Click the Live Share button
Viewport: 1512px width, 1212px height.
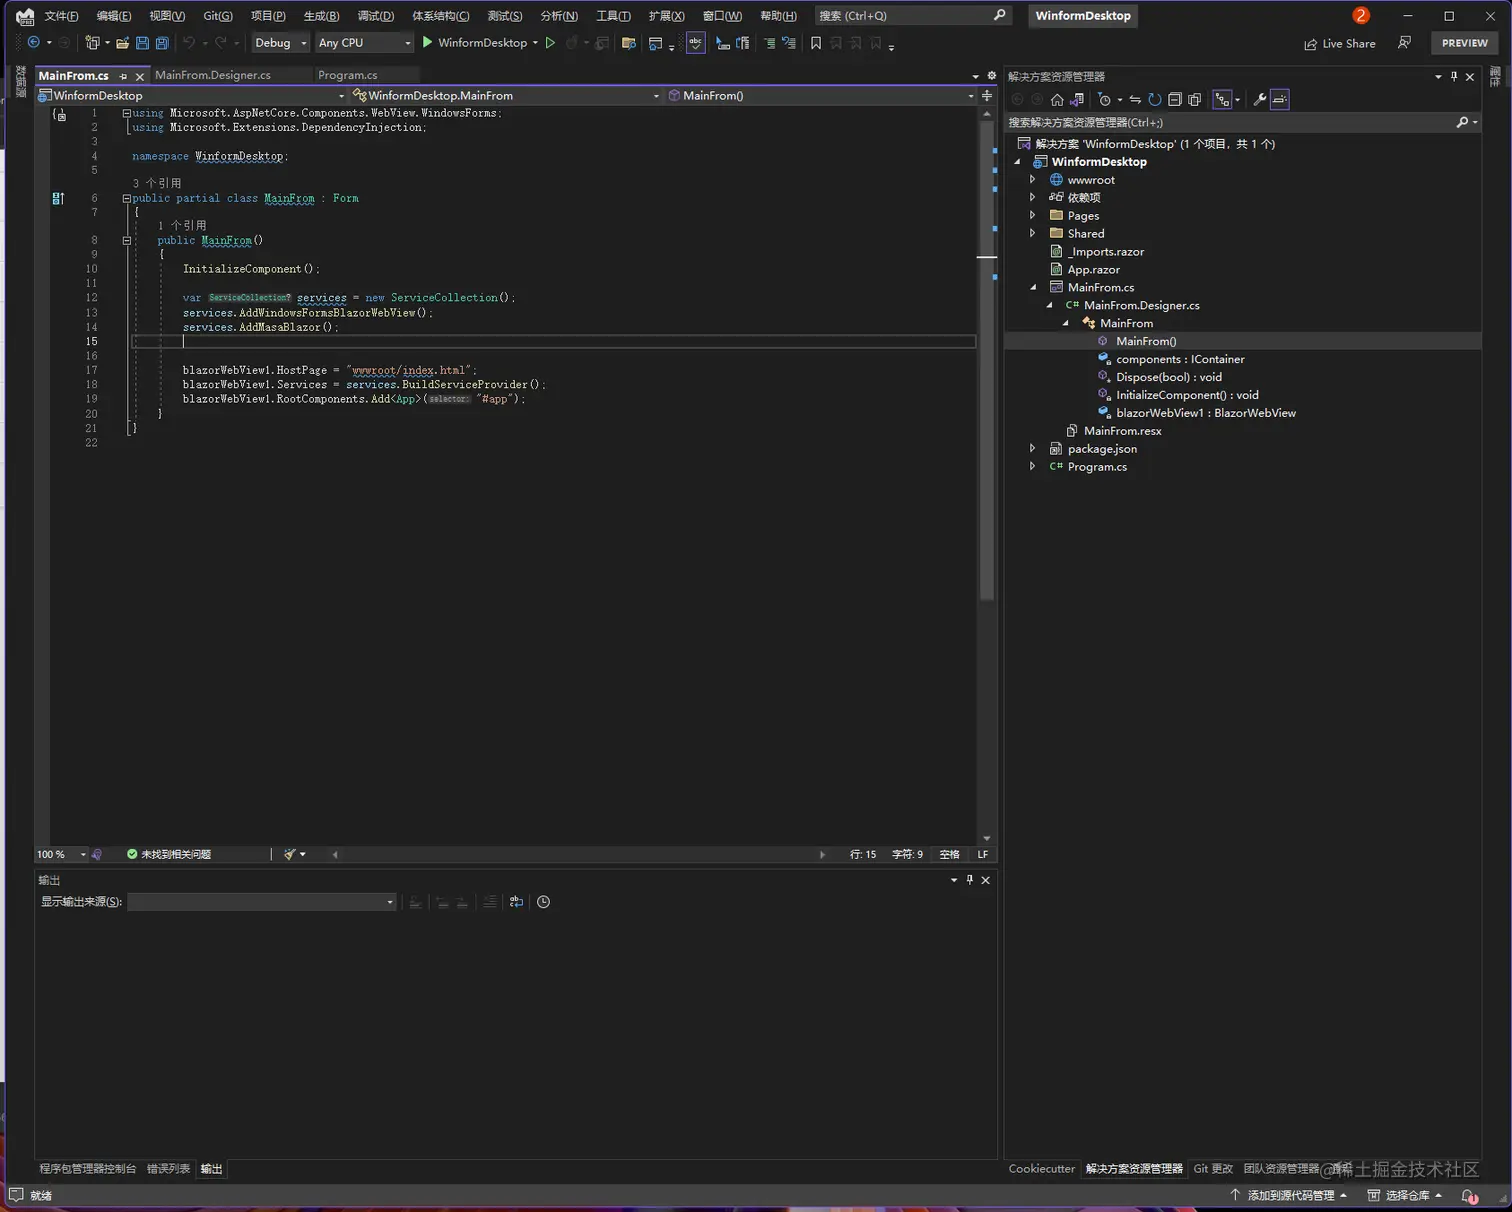point(1340,43)
